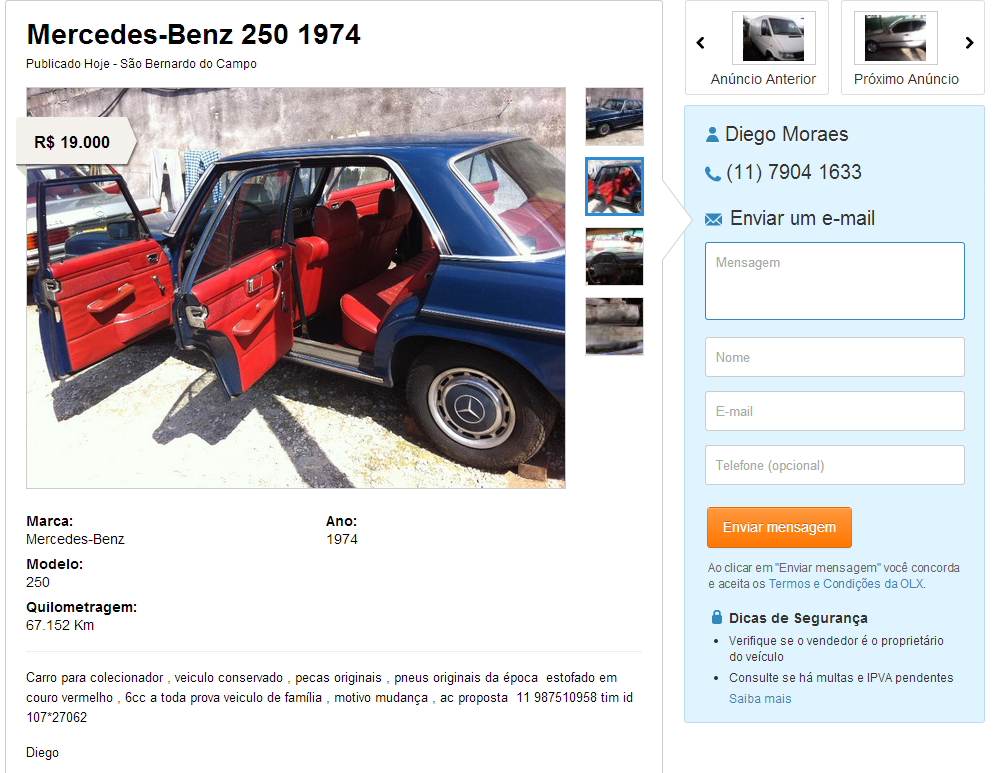The width and height of the screenshot is (996, 773).
Task: Select the fourth gallery thumbnail
Action: [614, 326]
